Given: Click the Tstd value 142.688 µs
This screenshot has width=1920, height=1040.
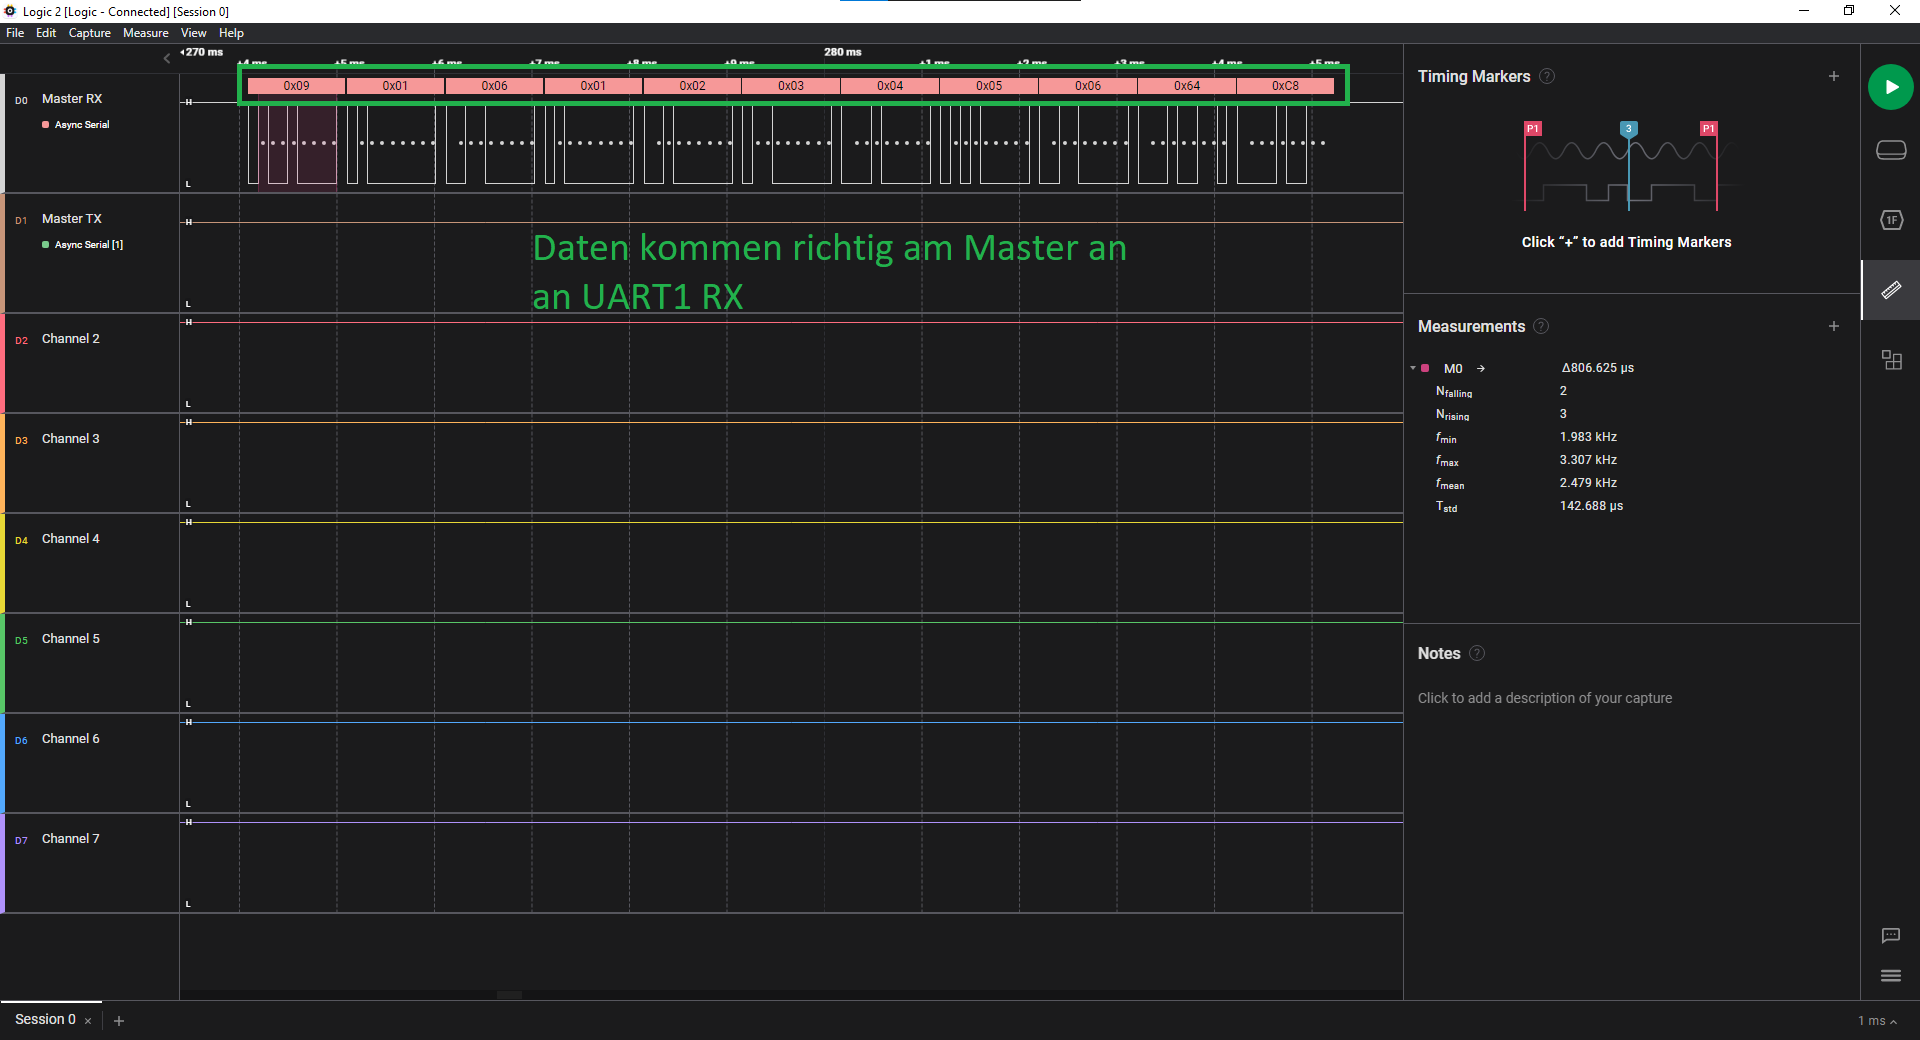Looking at the screenshot, I should [x=1591, y=506].
